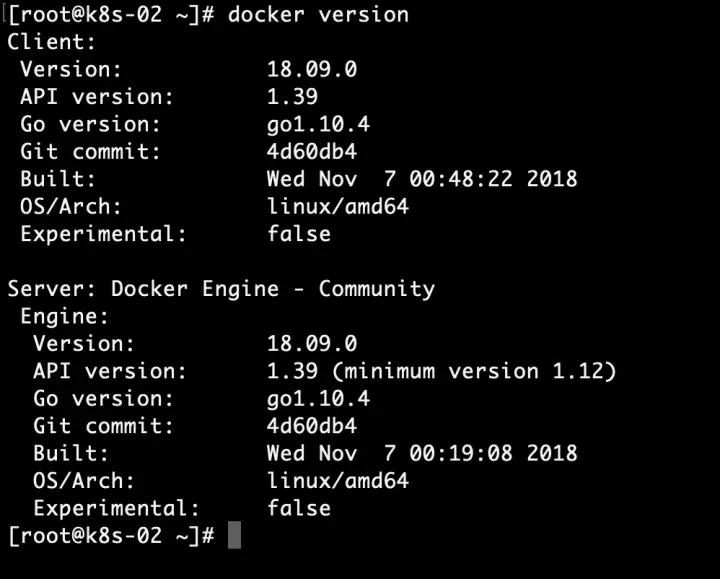720x579 pixels.
Task: Click the "Client:" section heading
Action: pos(52,43)
